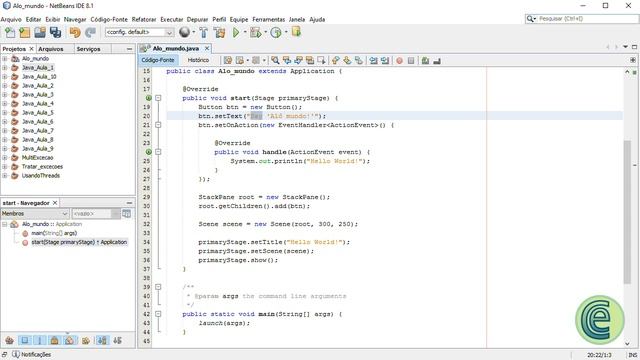Click Stop Macro Recording icon
The image size is (640, 360).
411,60
